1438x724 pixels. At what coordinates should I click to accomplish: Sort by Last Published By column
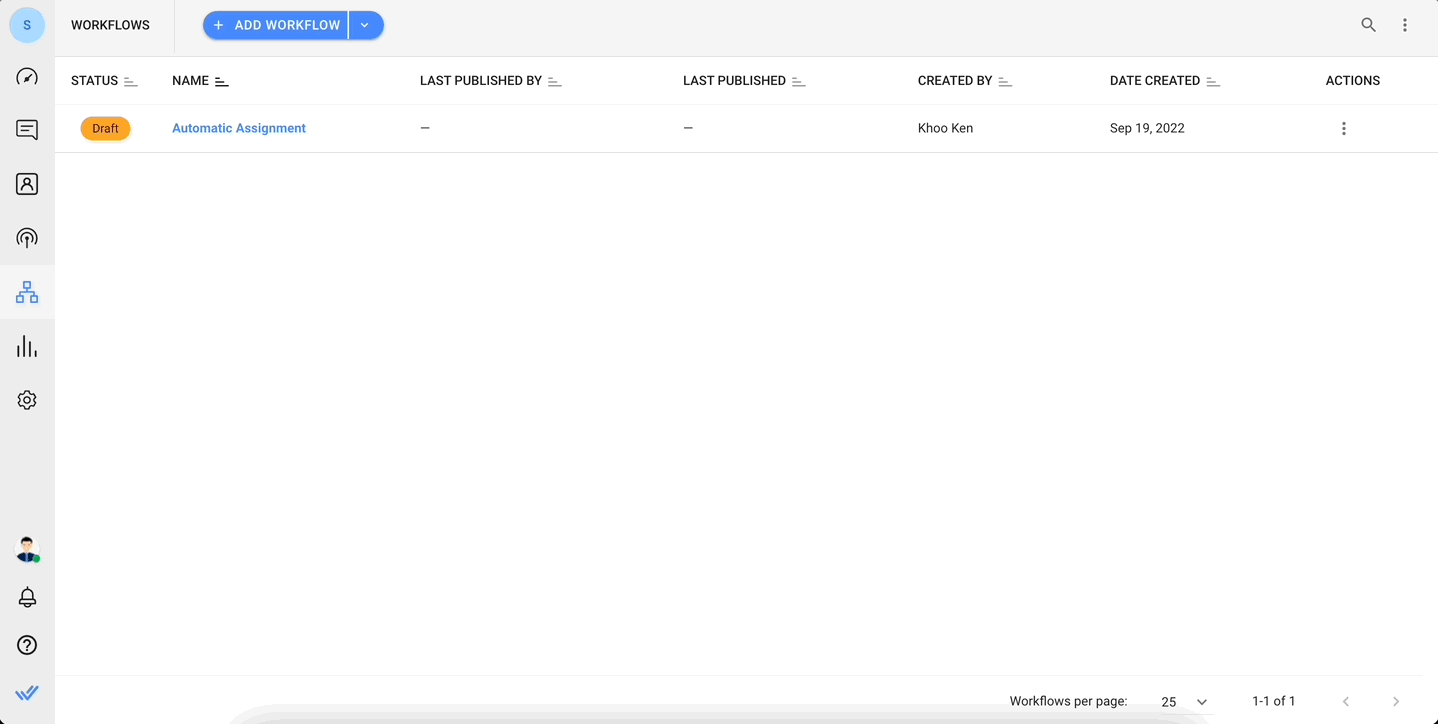click(x=555, y=81)
